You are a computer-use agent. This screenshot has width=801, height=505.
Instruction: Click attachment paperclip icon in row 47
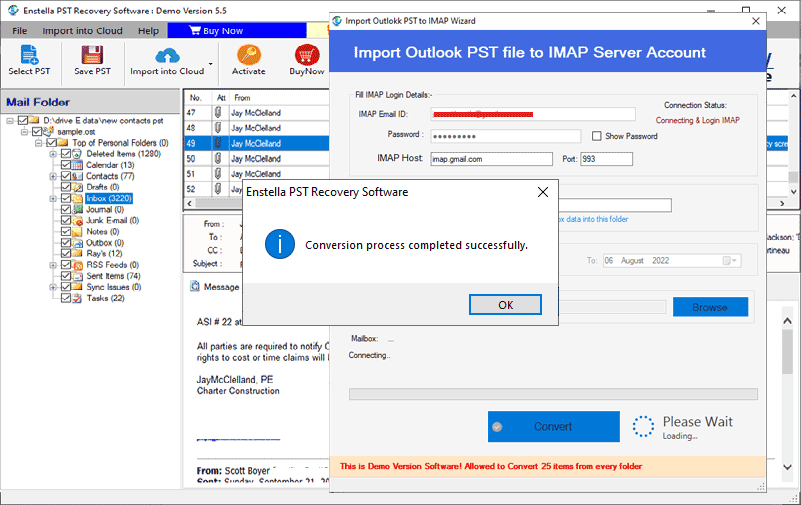pyautogui.click(x=218, y=112)
